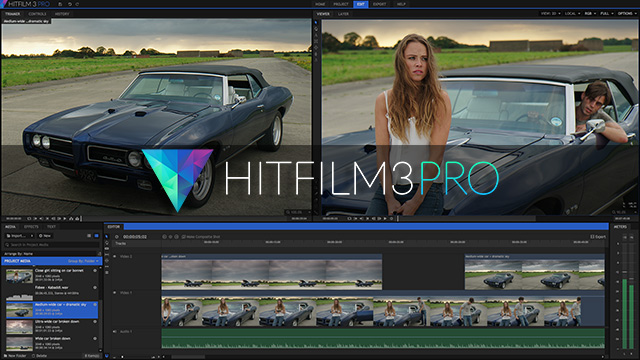Click the clock icon beside the editor timecode
This screenshot has height=360, width=640.
pos(117,237)
